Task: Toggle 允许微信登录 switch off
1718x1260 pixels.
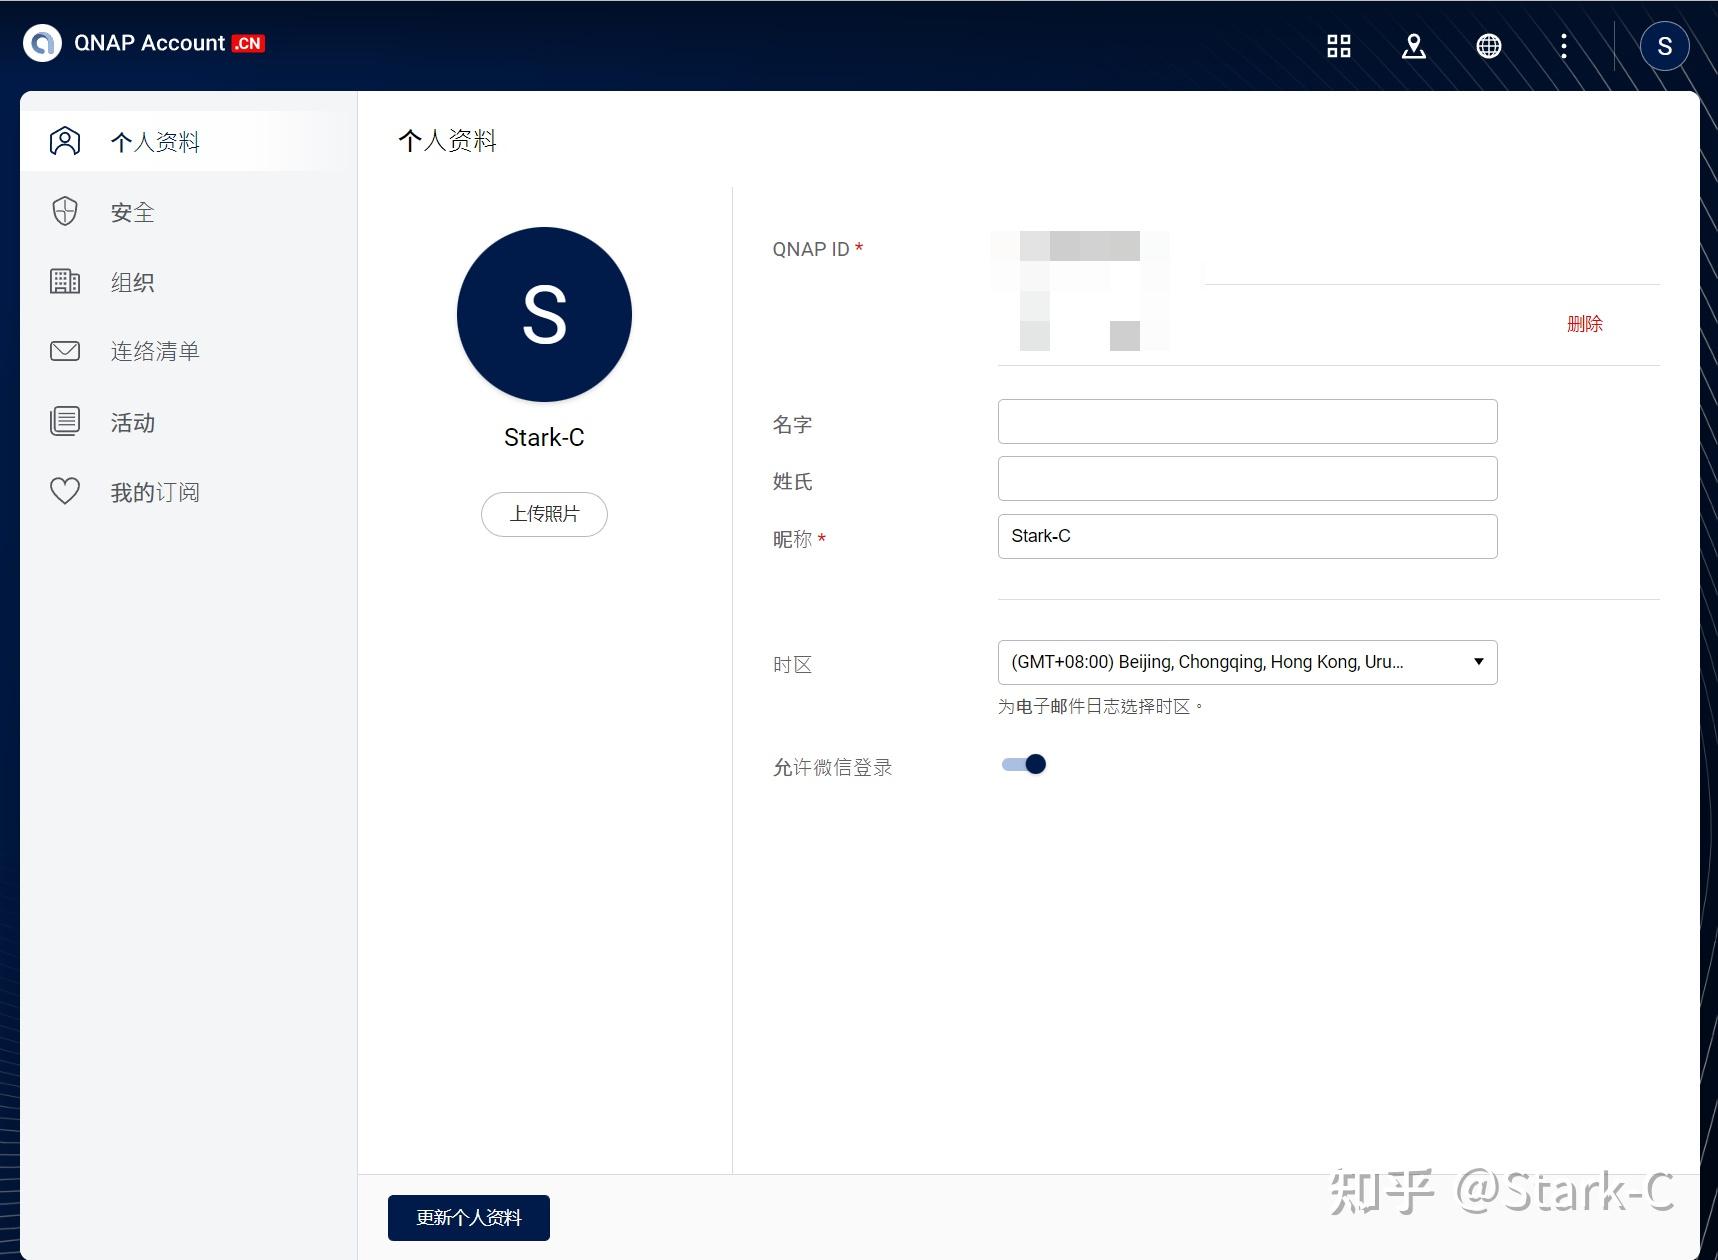Action: coord(1022,764)
